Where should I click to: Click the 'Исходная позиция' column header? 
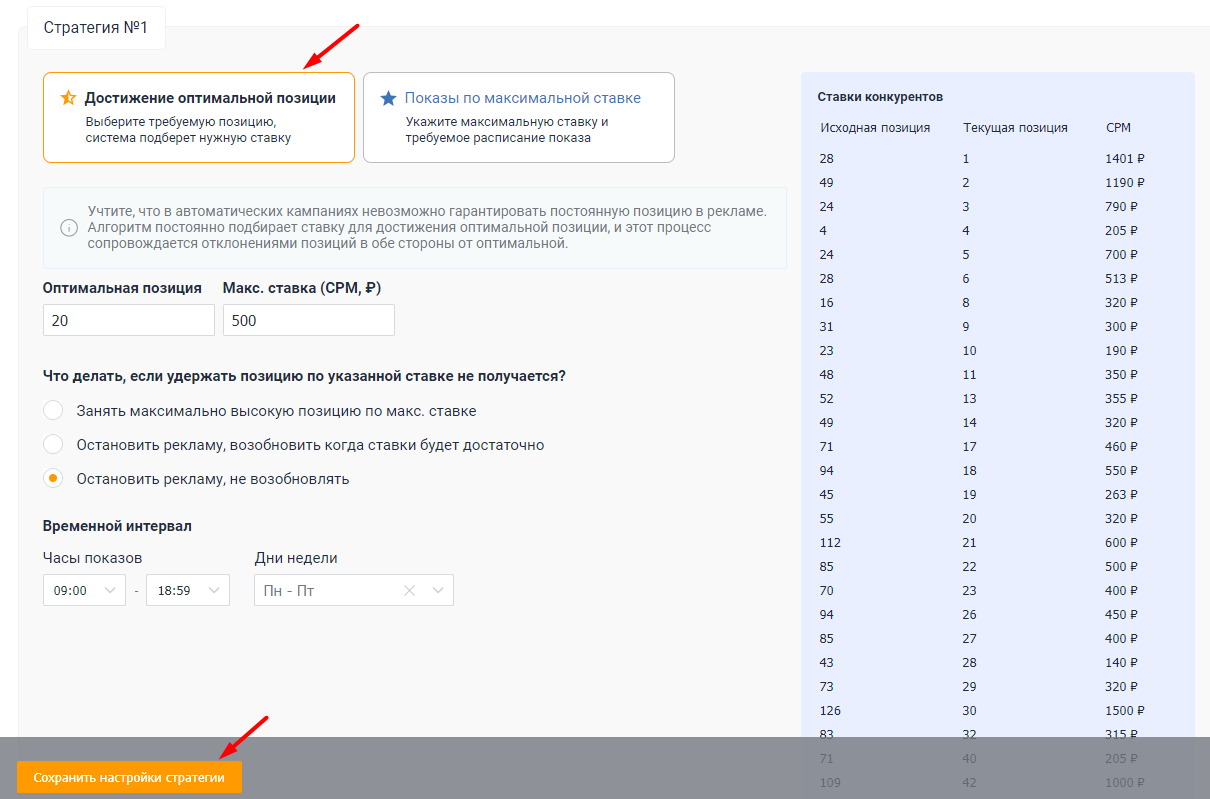coord(875,128)
